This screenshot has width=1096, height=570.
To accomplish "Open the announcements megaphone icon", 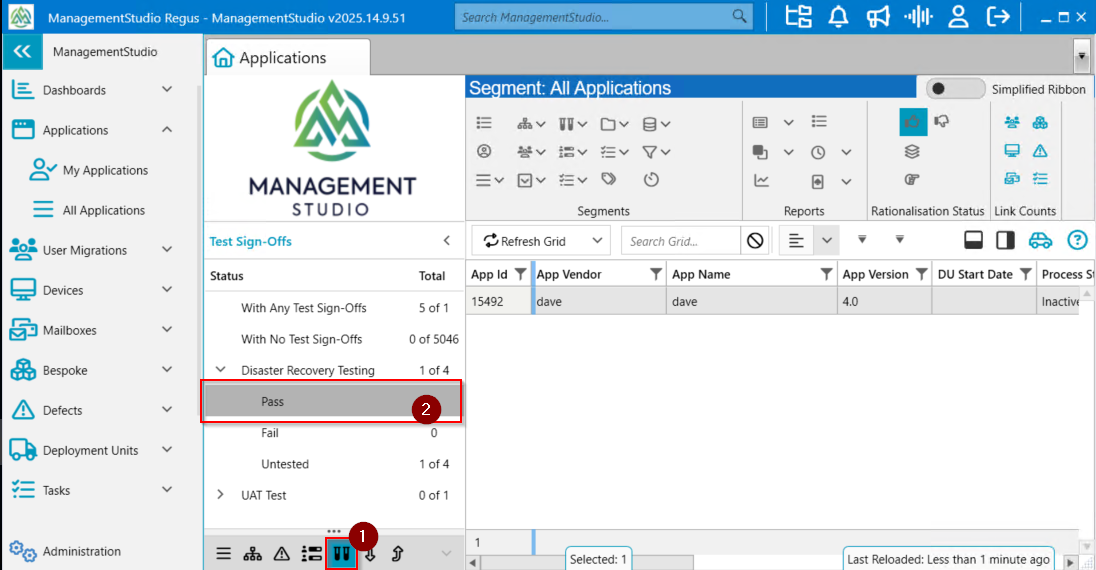I will click(x=878, y=17).
